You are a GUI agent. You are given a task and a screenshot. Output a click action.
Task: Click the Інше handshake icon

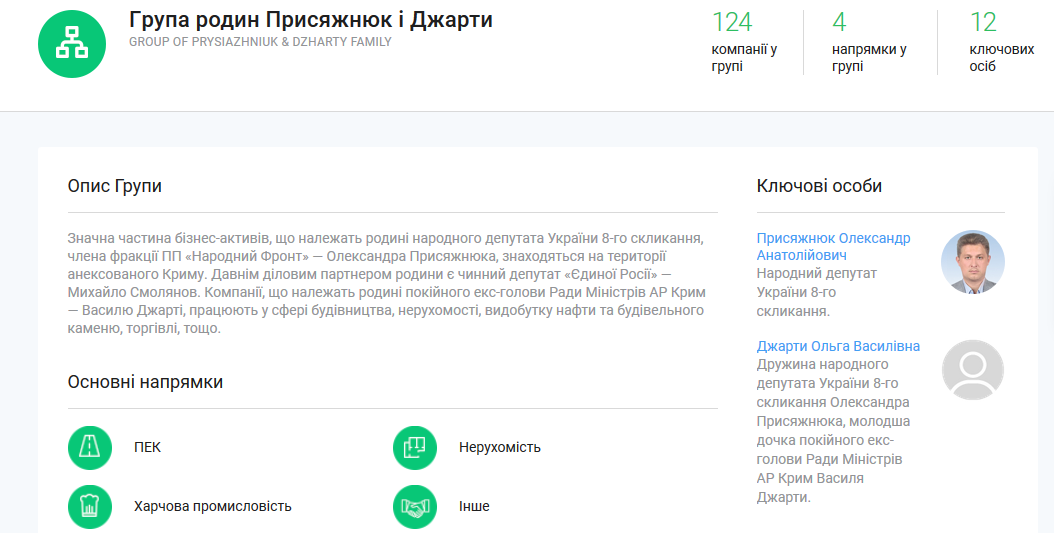point(415,506)
